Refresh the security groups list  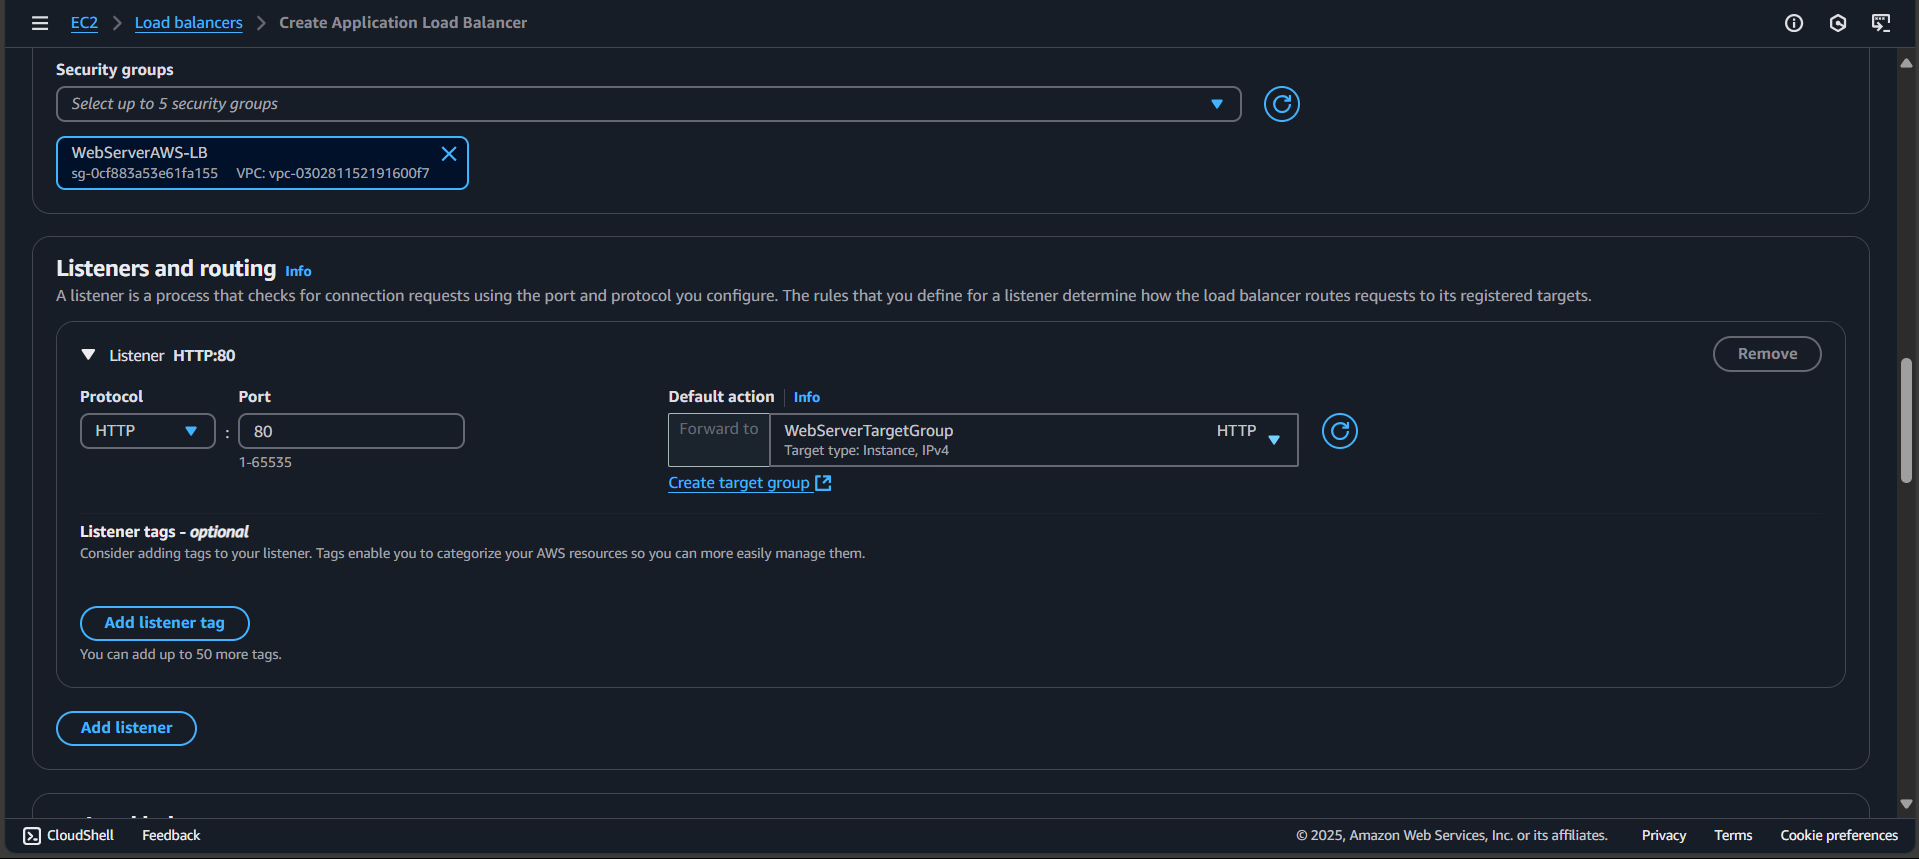[1281, 104]
